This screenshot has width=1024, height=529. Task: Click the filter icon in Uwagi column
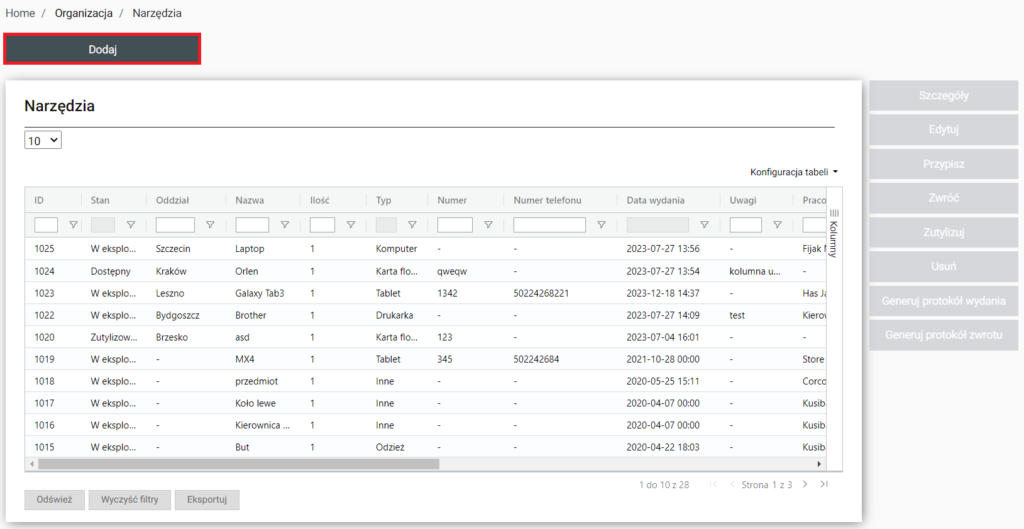777,225
